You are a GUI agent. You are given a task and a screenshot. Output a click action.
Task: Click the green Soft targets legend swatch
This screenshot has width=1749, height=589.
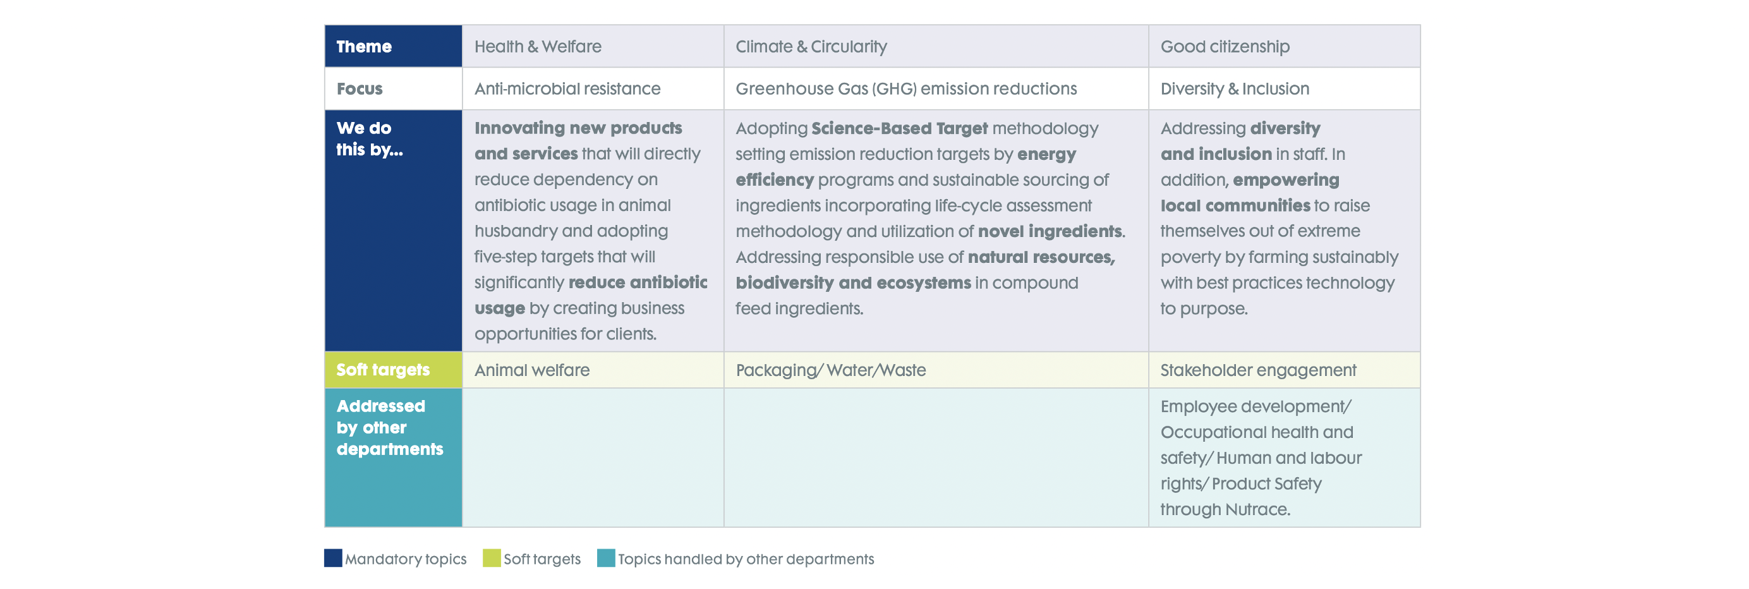click(x=491, y=558)
